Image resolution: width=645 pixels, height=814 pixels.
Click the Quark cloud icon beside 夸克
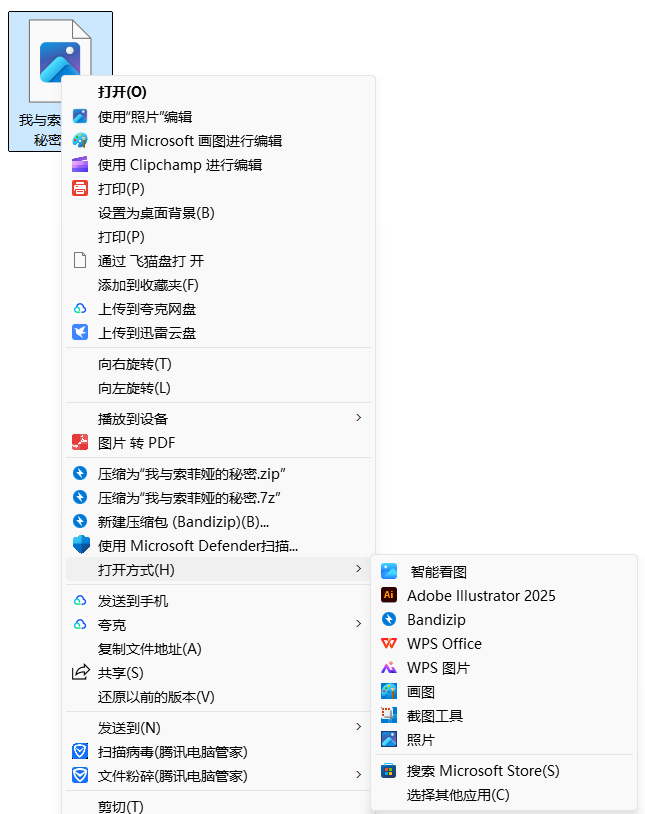coord(80,625)
